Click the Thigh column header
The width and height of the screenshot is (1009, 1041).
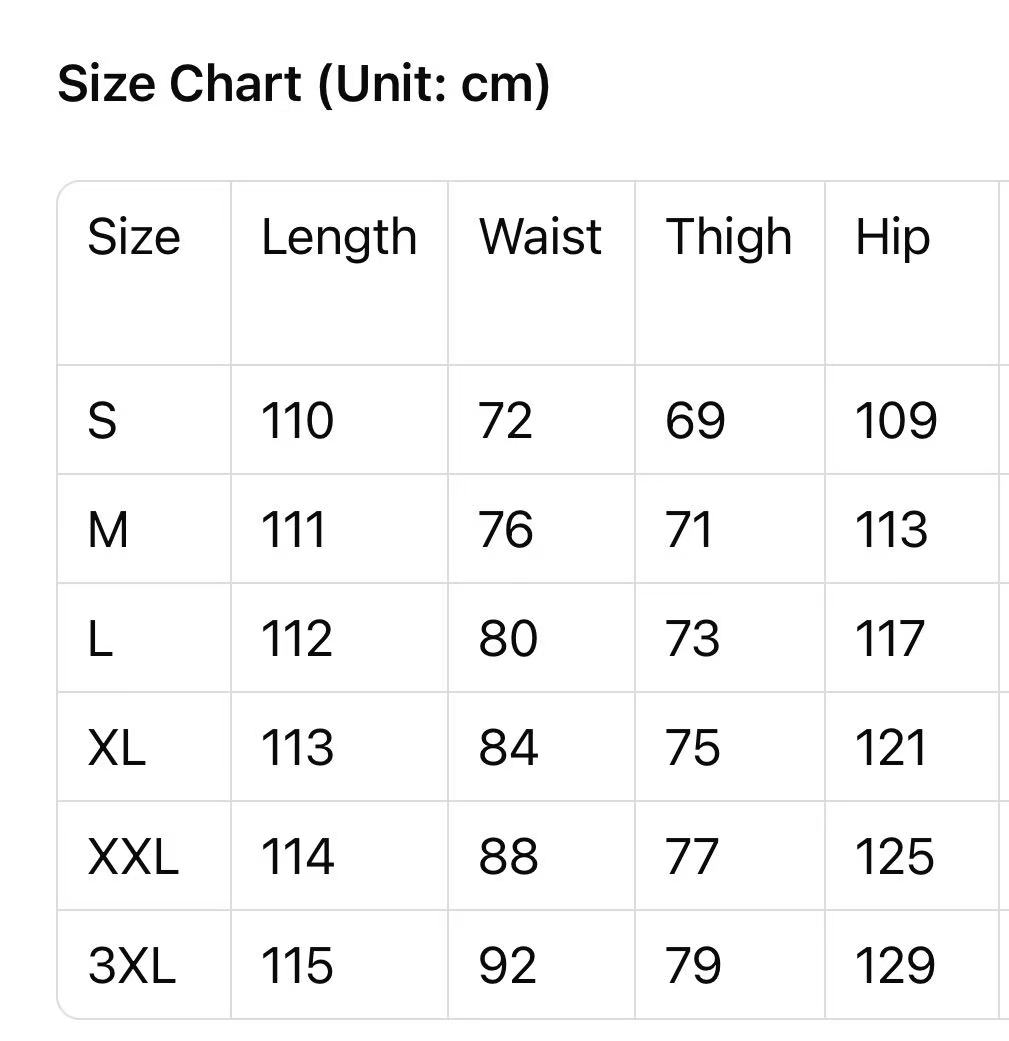(729, 238)
